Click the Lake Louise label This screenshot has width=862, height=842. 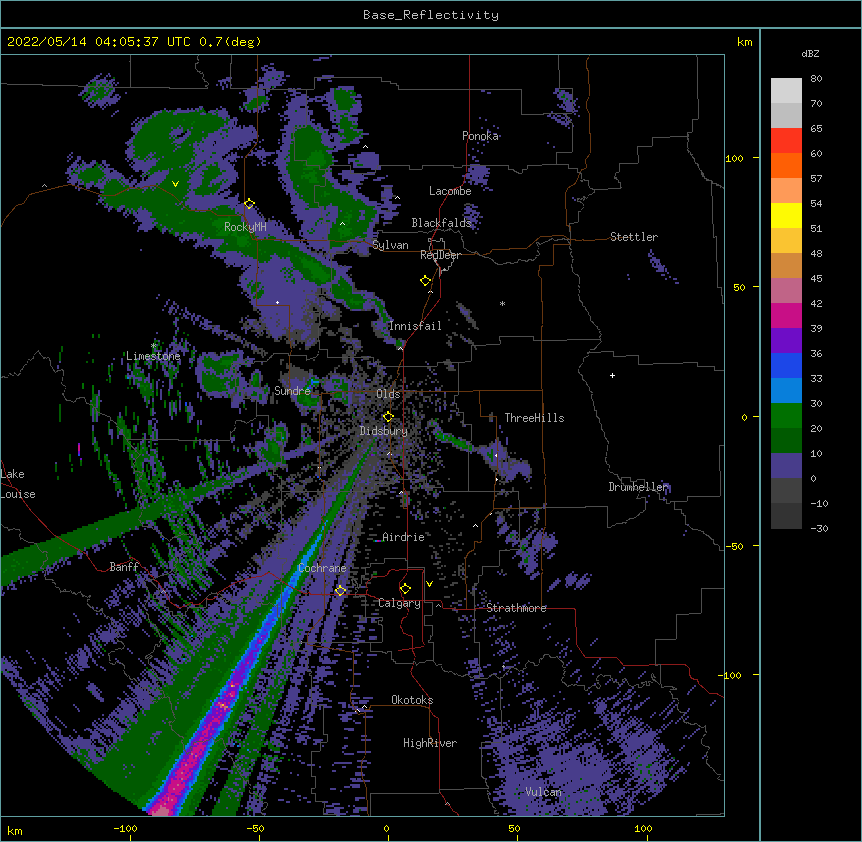pyautogui.click(x=18, y=484)
